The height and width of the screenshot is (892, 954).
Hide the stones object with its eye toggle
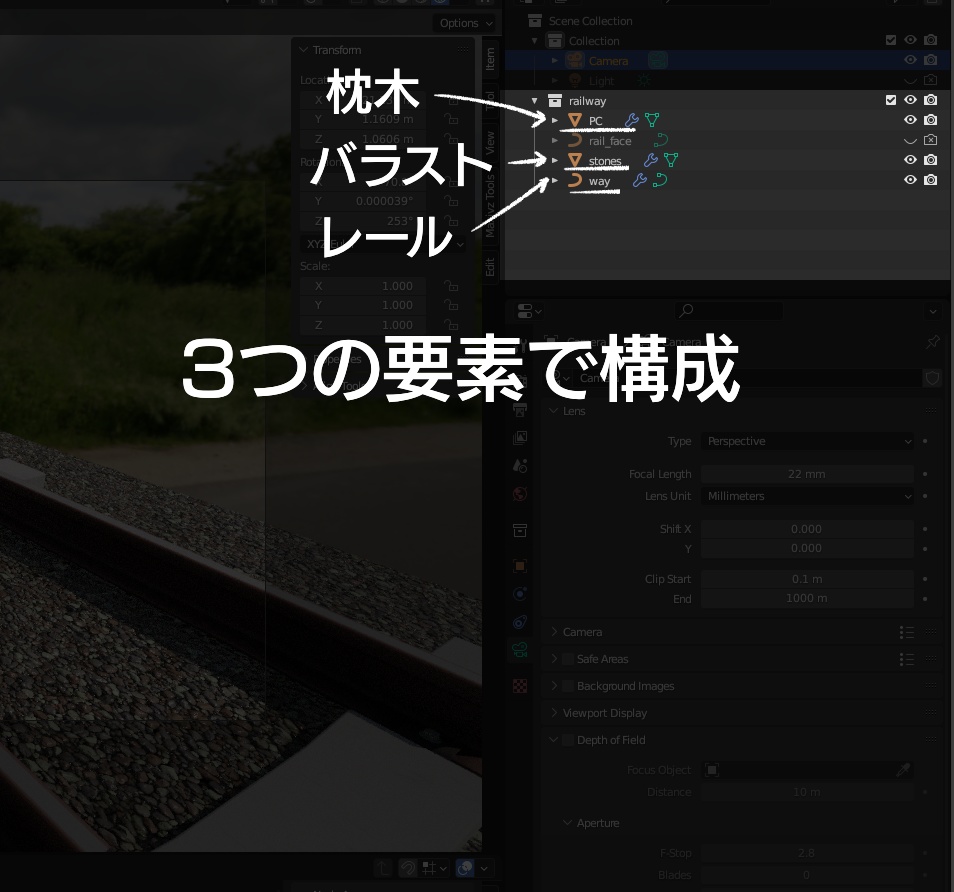point(910,160)
